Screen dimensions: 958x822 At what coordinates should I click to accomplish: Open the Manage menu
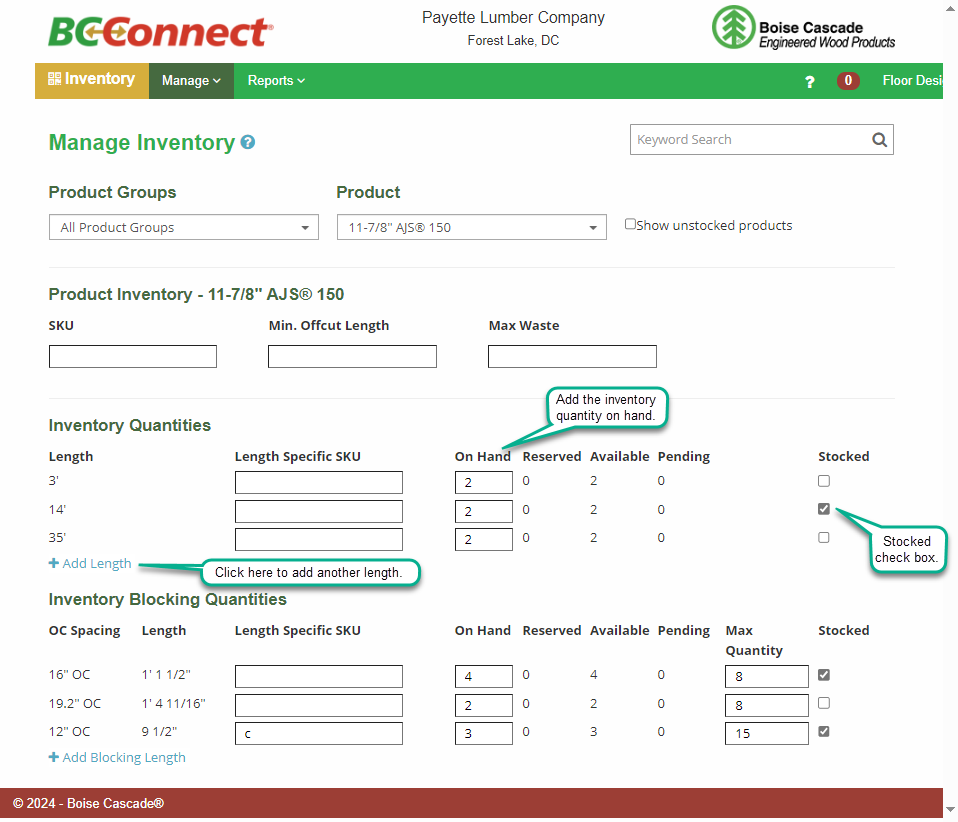point(190,81)
